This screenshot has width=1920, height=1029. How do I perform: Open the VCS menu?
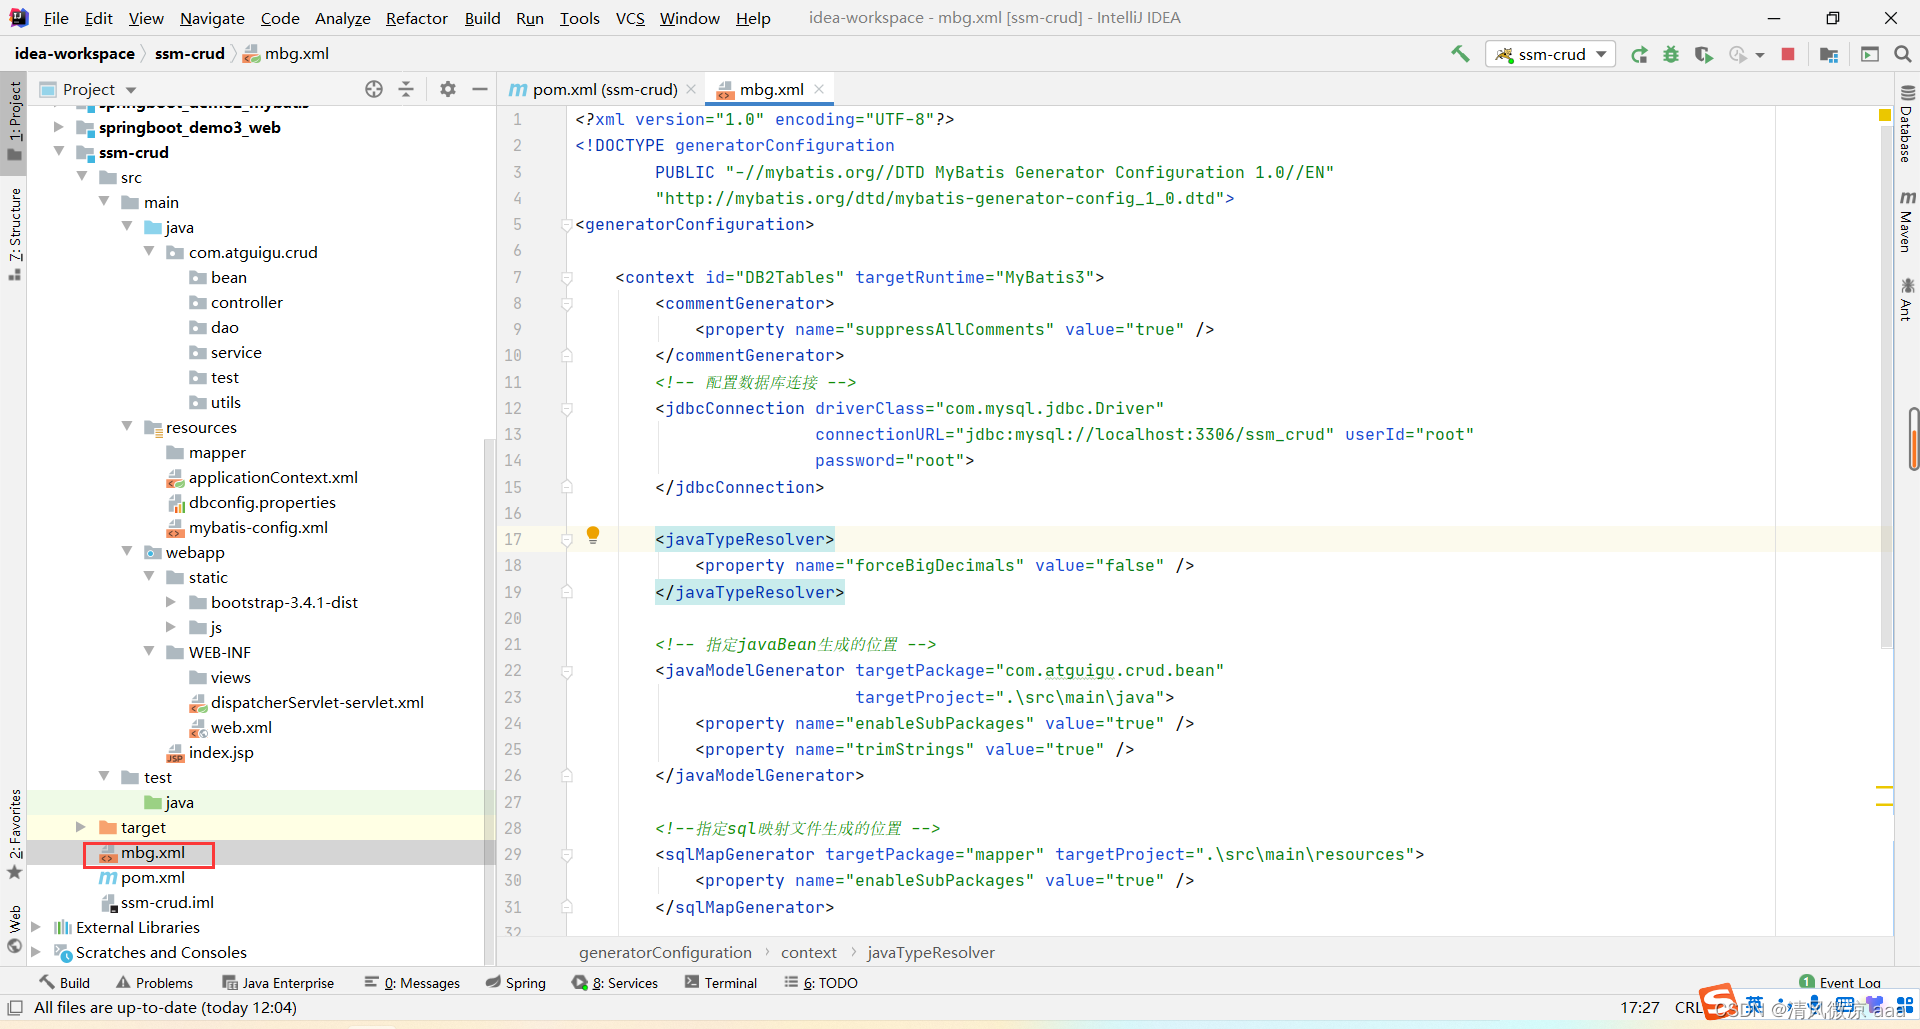(x=630, y=18)
